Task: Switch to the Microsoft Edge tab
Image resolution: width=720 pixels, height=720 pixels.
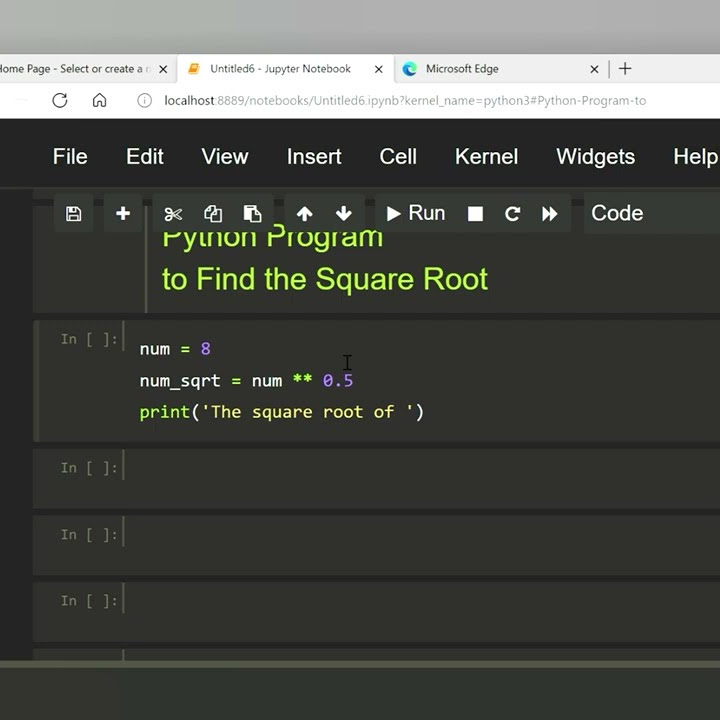Action: [462, 69]
